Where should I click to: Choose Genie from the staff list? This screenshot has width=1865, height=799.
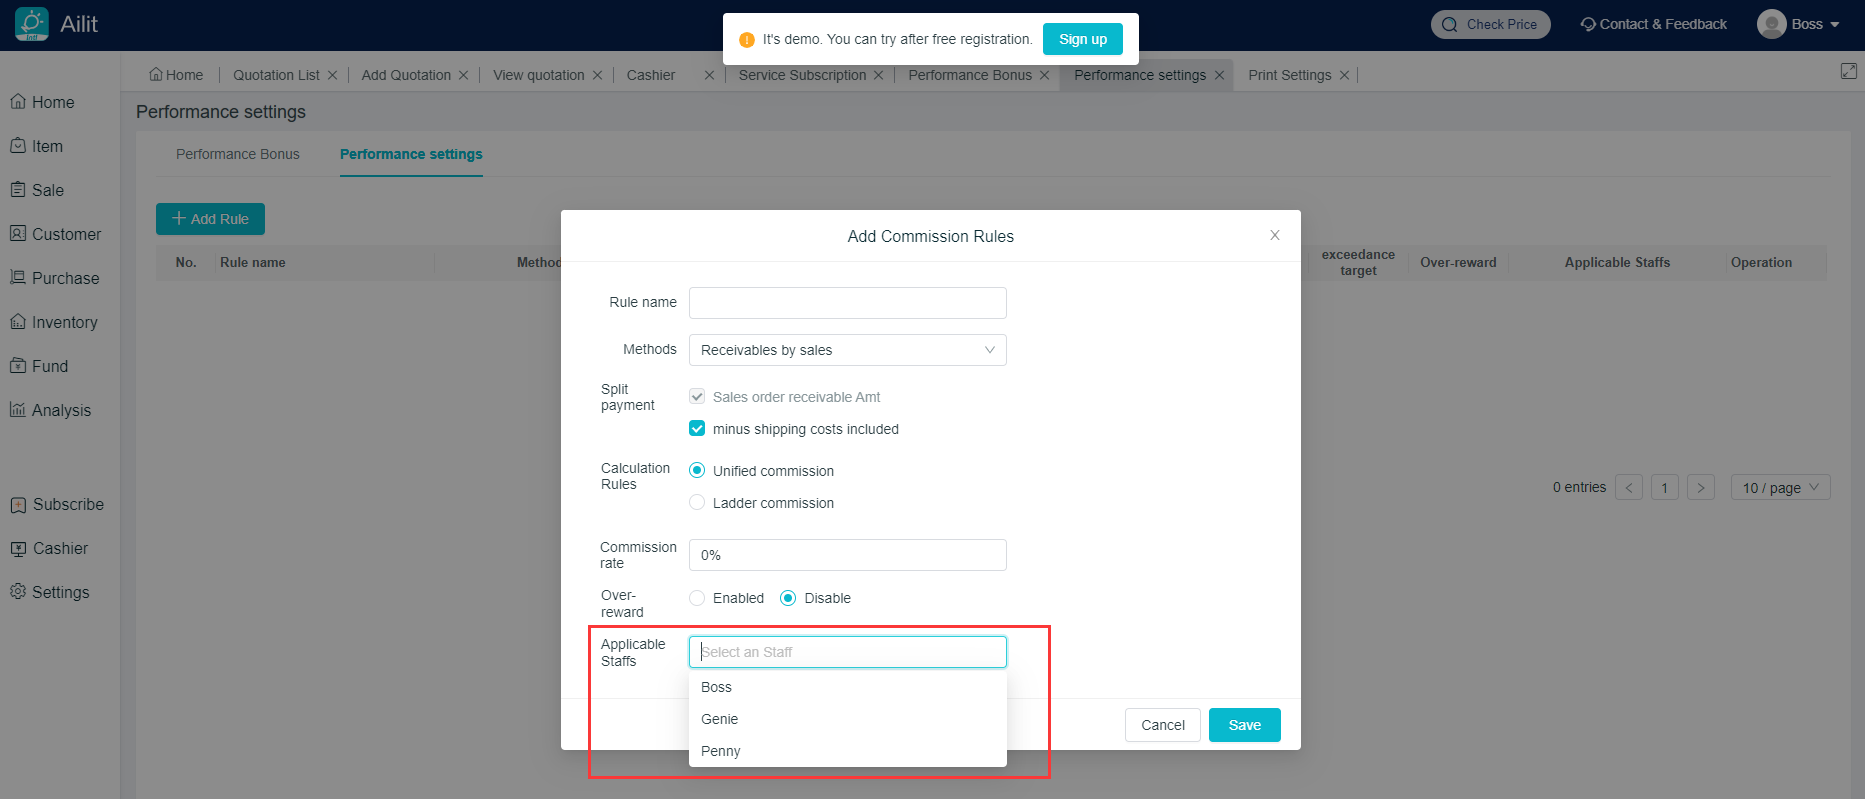point(720,719)
